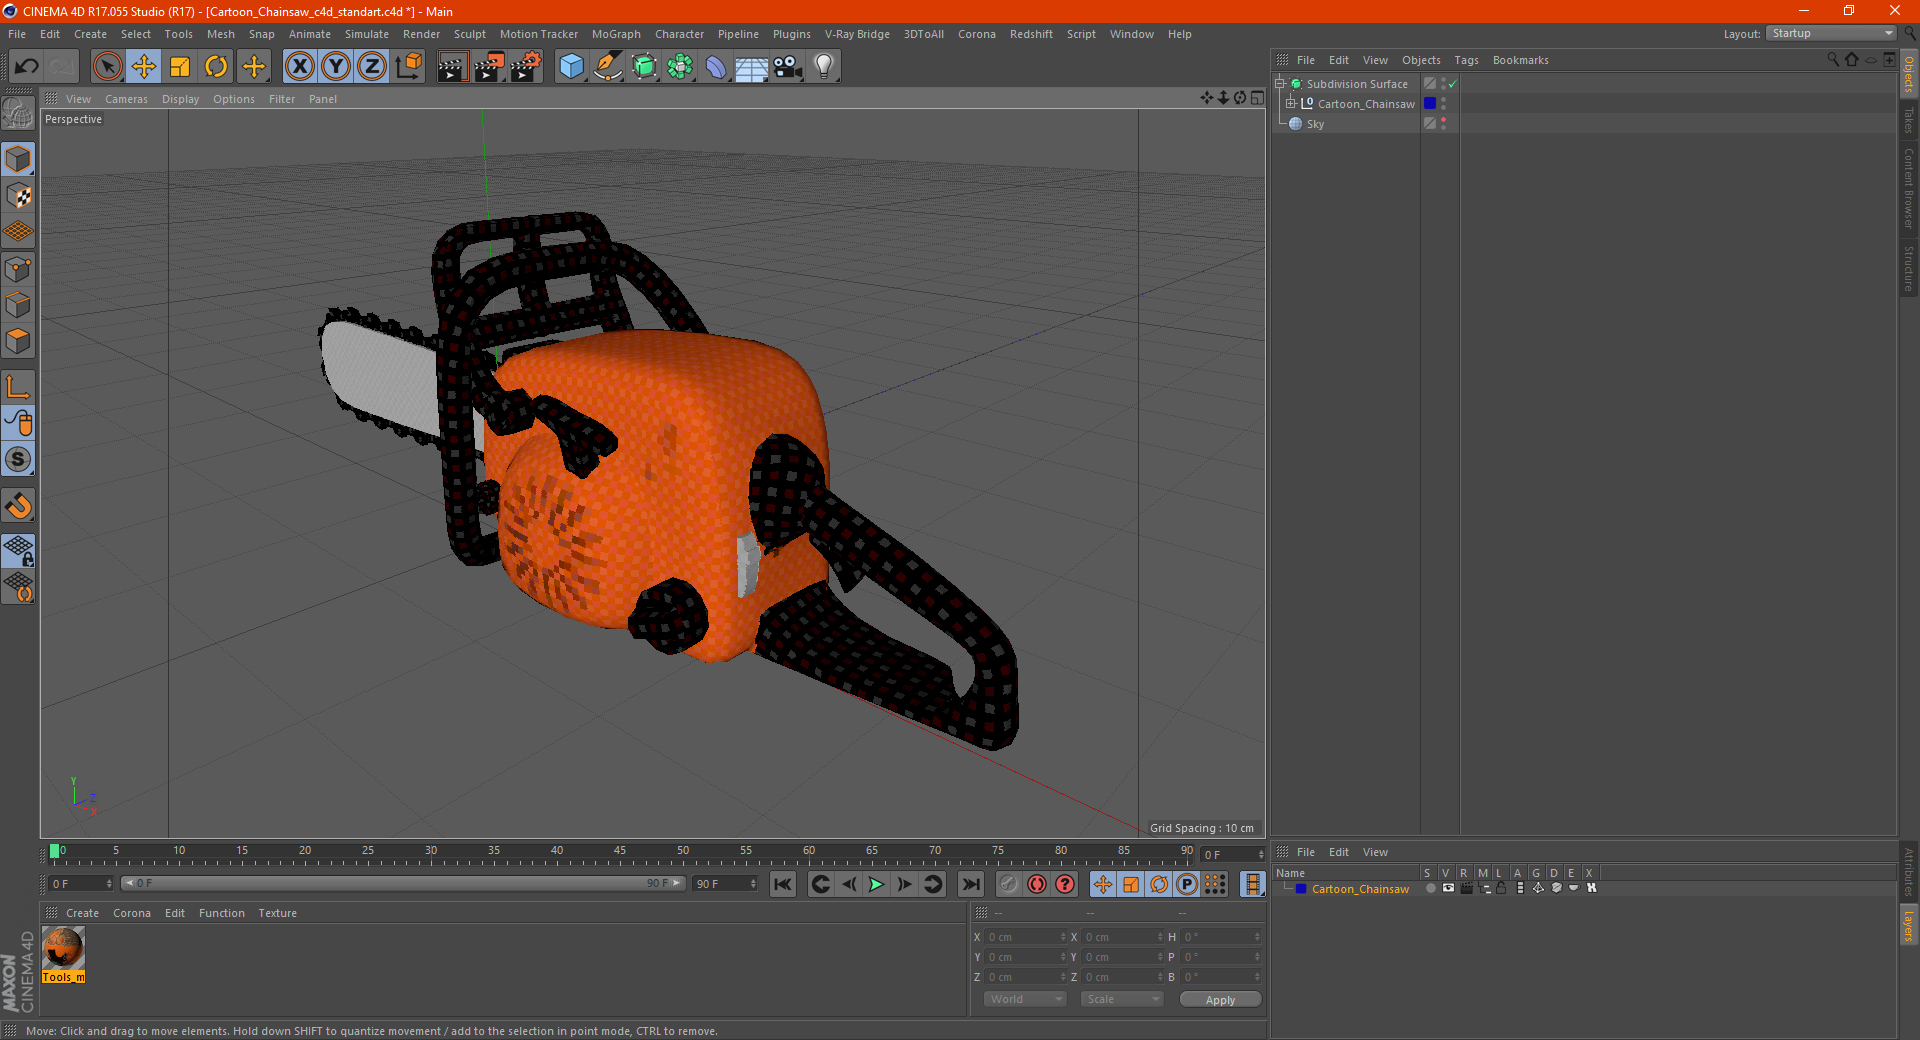
Task: Click the Undo arrow icon
Action: tap(26, 67)
